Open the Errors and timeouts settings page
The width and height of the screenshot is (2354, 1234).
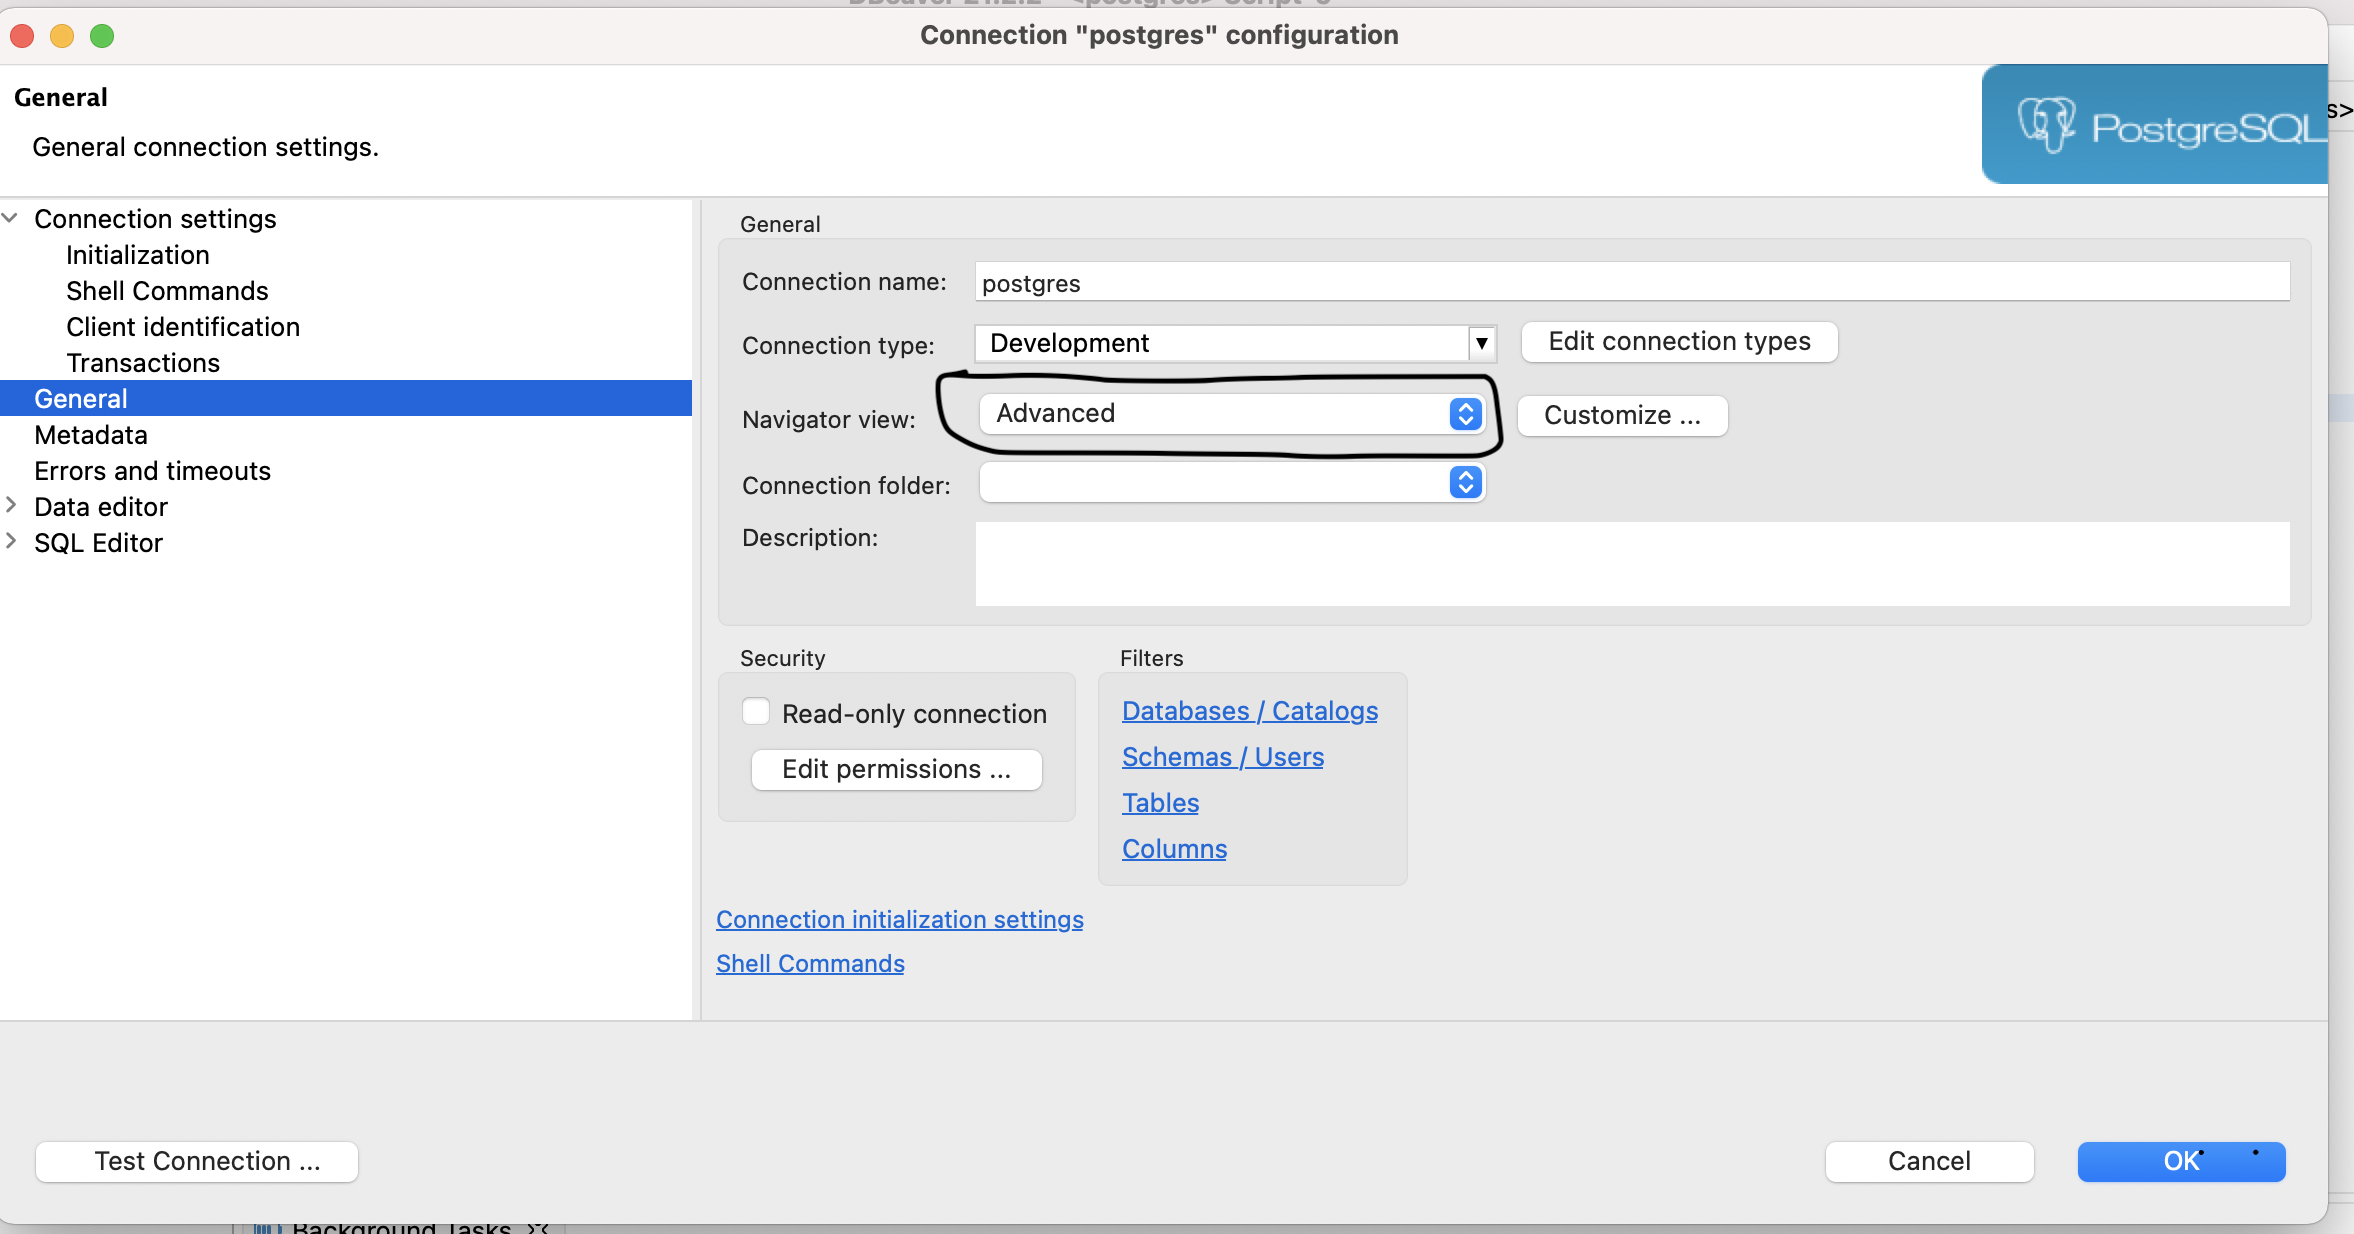(x=152, y=470)
